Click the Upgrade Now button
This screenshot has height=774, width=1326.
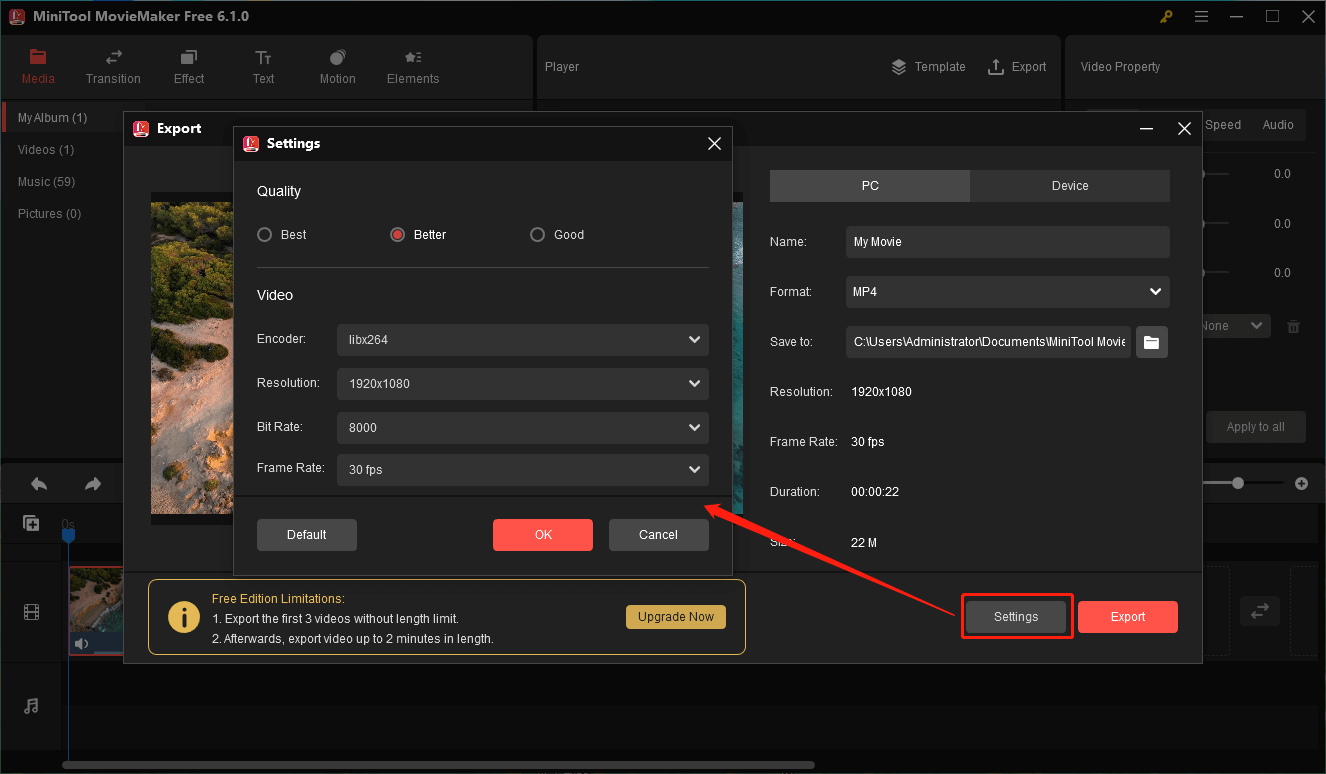pyautogui.click(x=676, y=617)
